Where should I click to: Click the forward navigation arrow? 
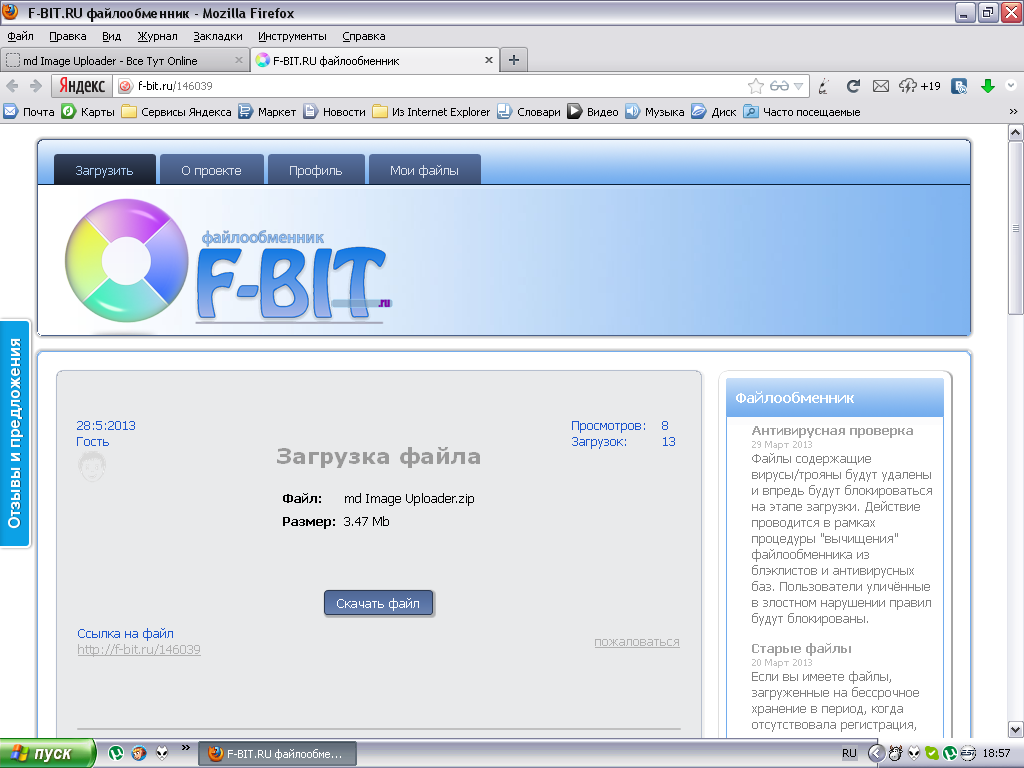[36, 86]
